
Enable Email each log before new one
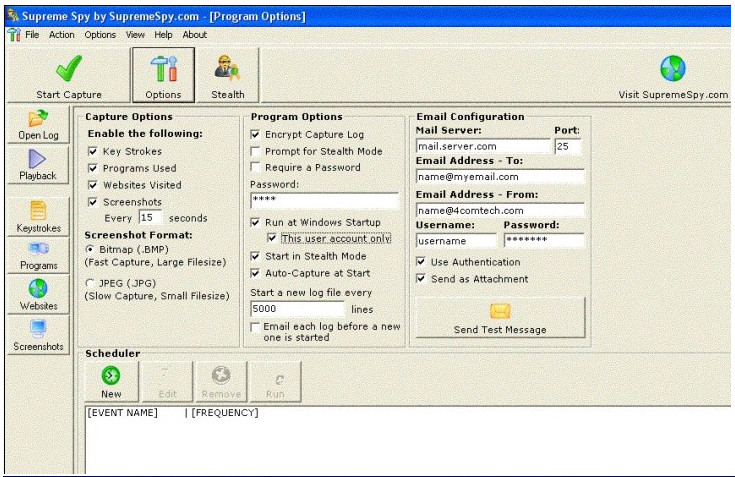(x=255, y=327)
